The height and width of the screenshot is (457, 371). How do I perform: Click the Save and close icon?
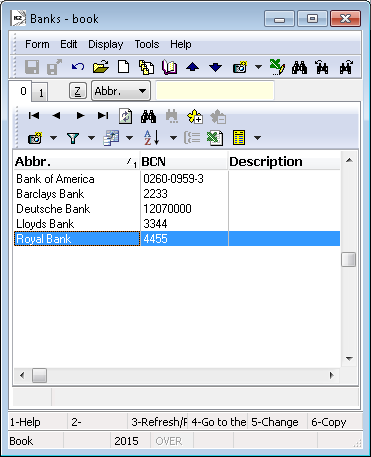54,67
